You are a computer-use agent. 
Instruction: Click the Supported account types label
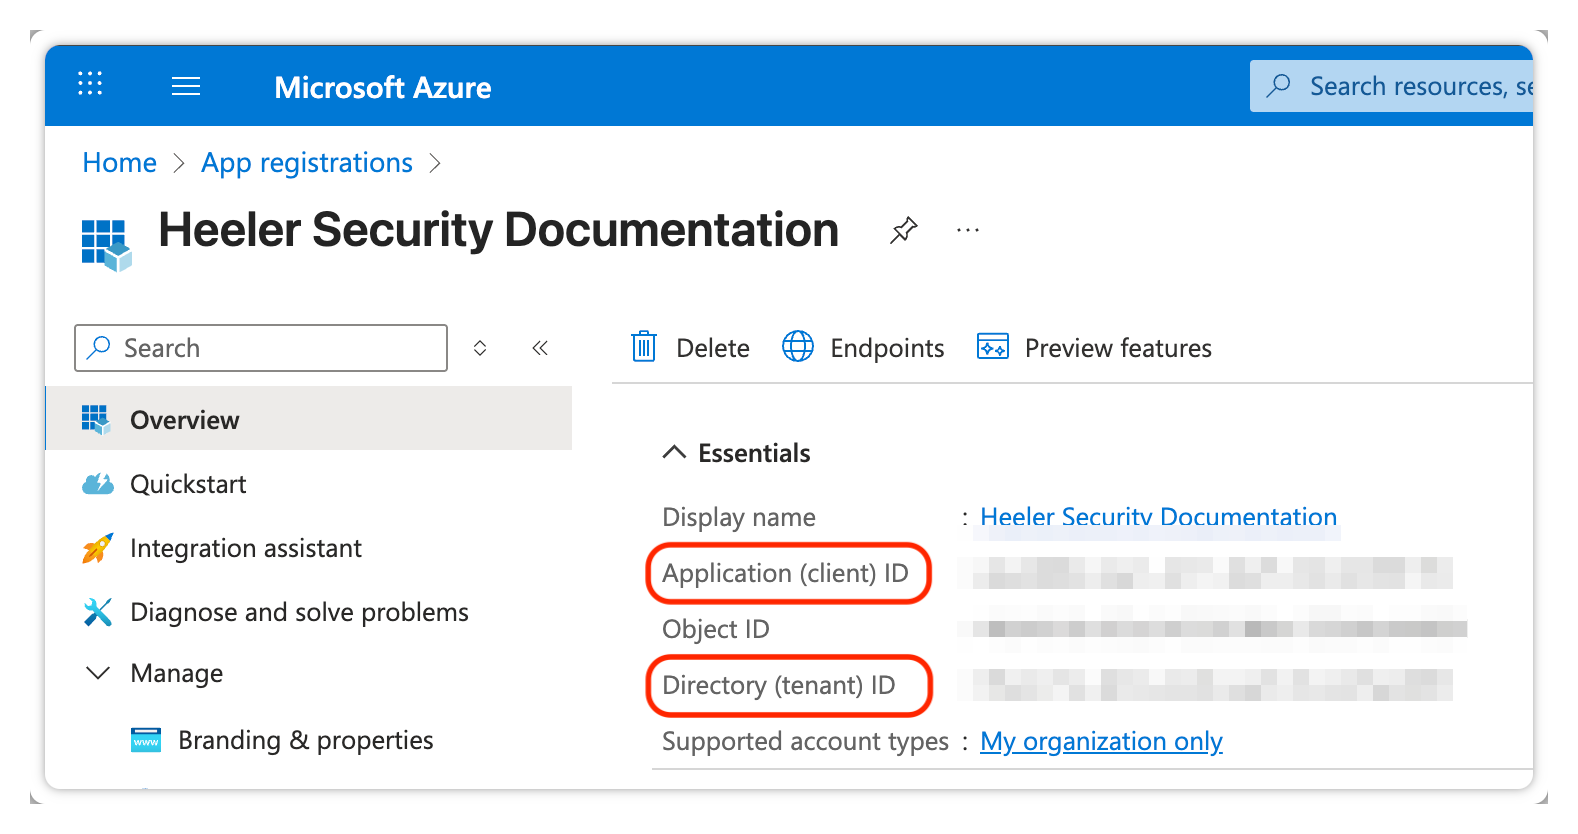coord(805,741)
